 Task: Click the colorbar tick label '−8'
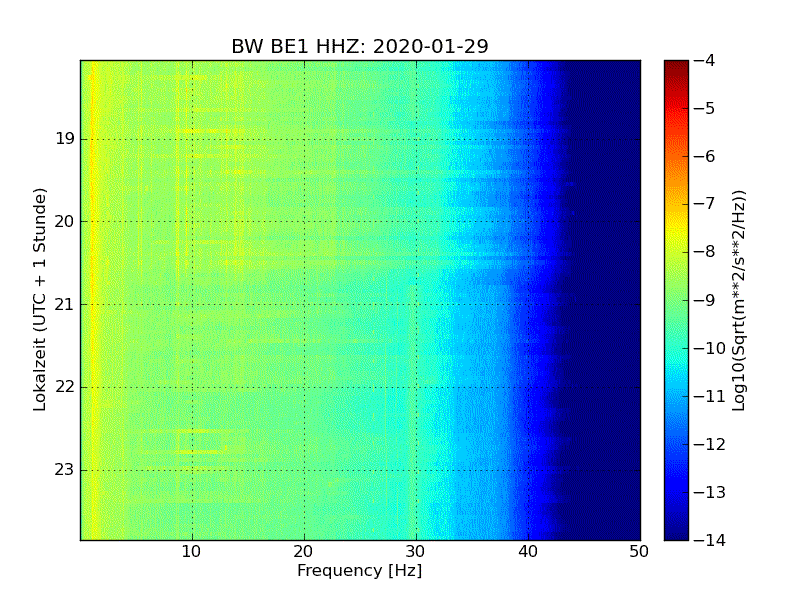point(705,252)
